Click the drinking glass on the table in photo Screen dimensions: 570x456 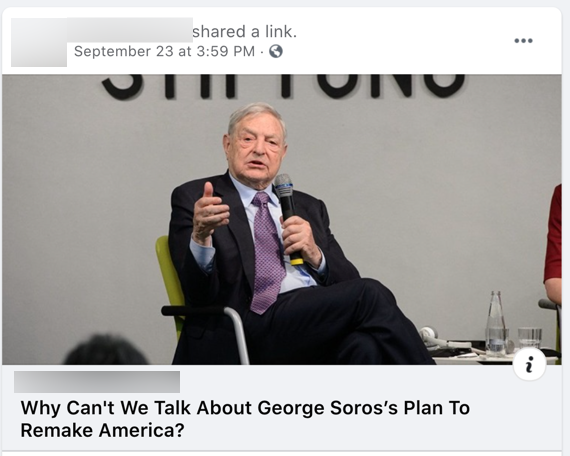point(530,339)
